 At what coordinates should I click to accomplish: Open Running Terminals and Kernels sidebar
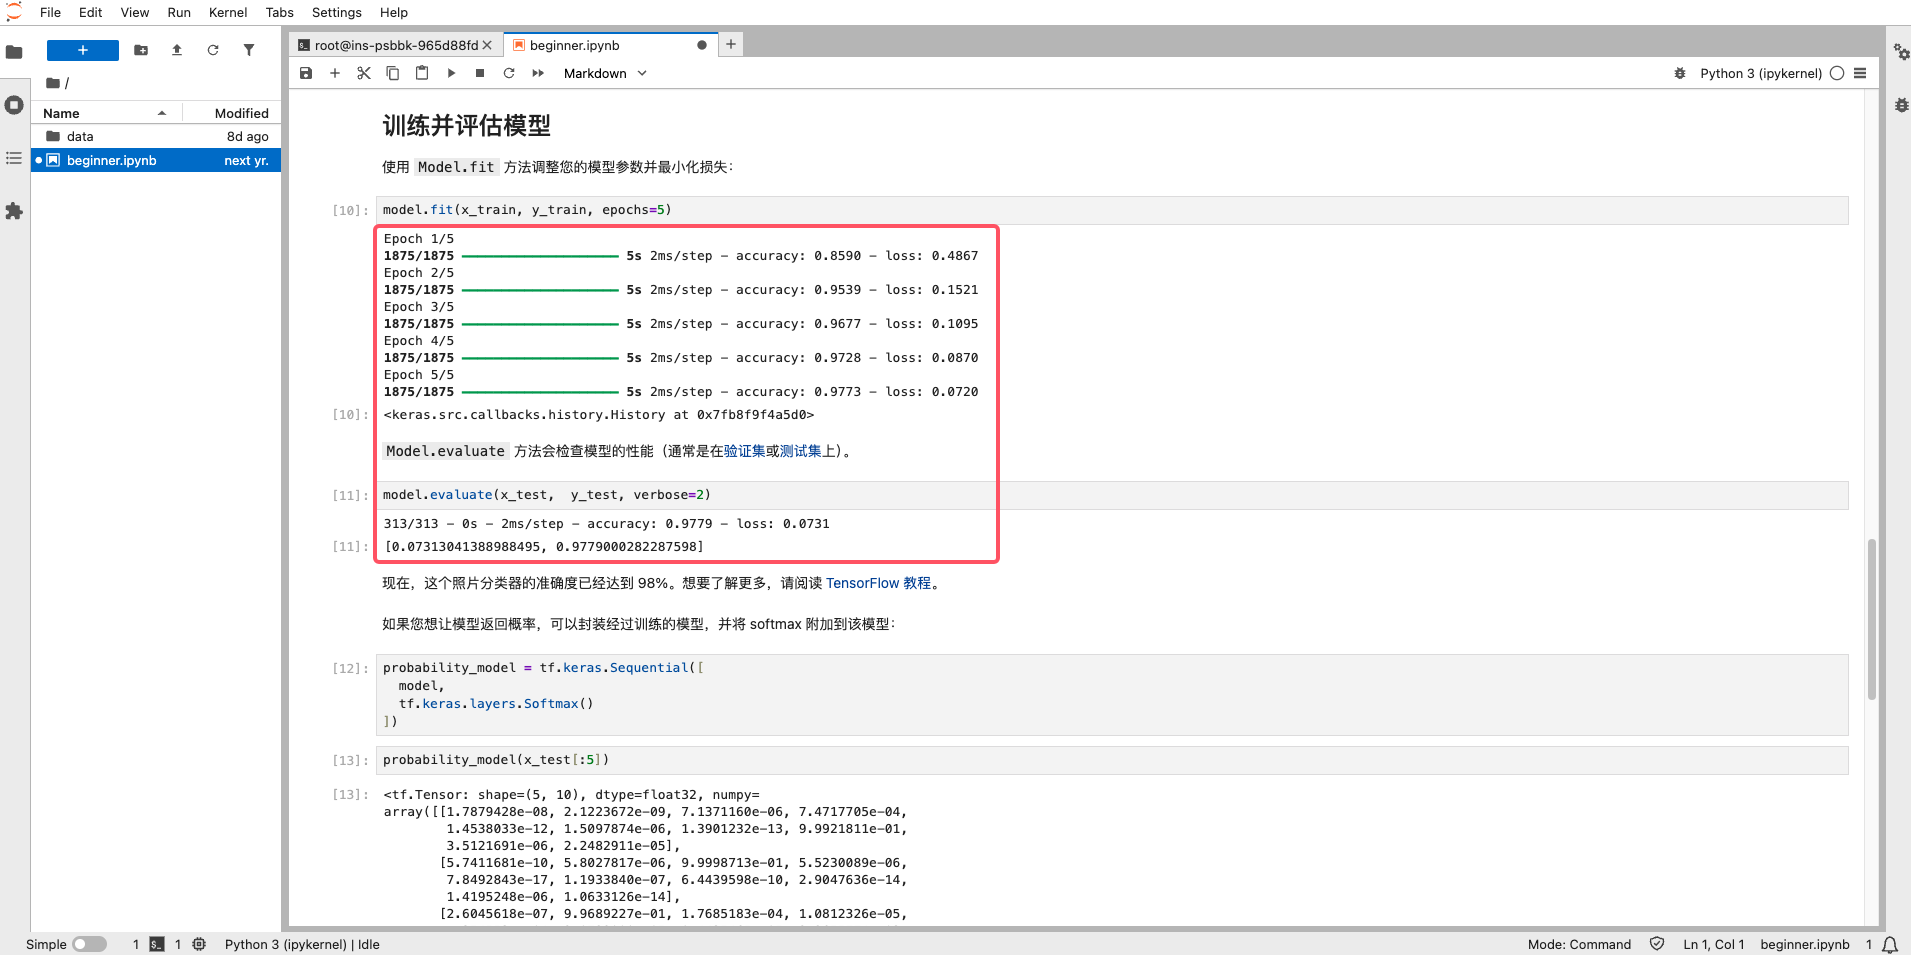click(x=14, y=105)
